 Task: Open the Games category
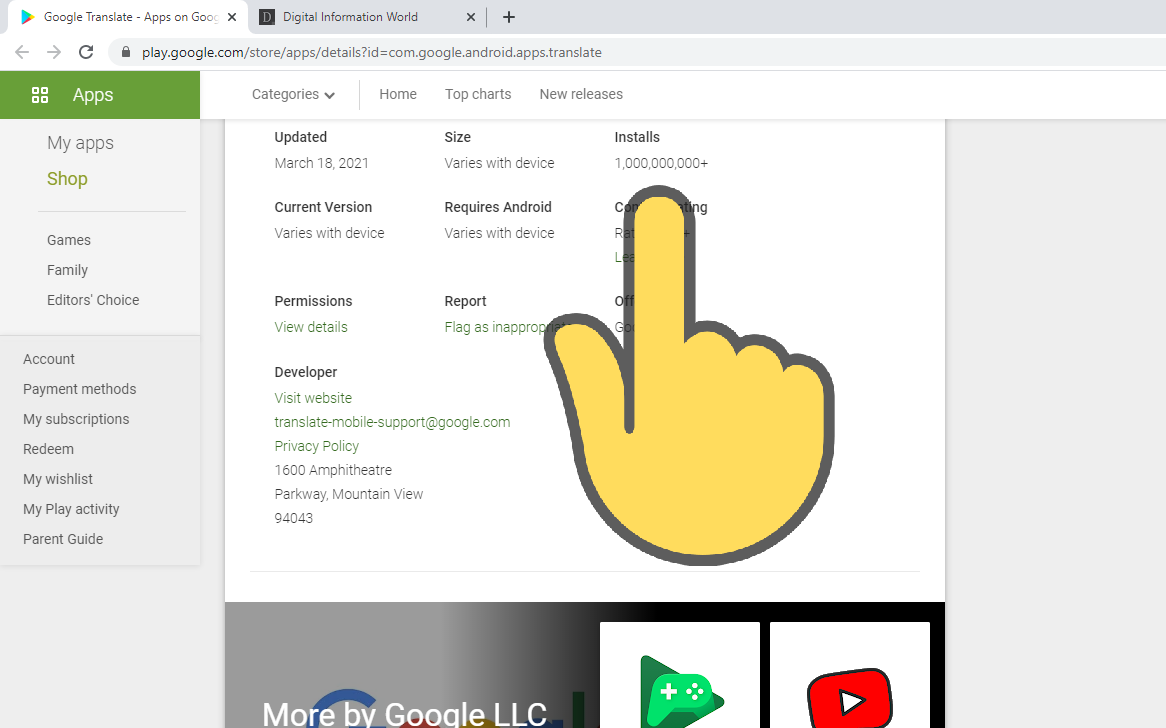coord(68,240)
